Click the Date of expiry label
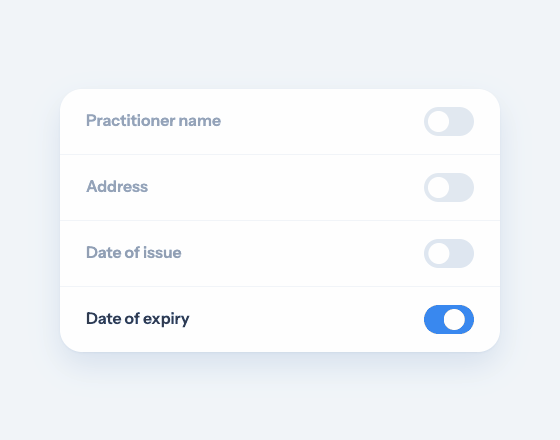Screen dimensions: 560x440 (138, 319)
